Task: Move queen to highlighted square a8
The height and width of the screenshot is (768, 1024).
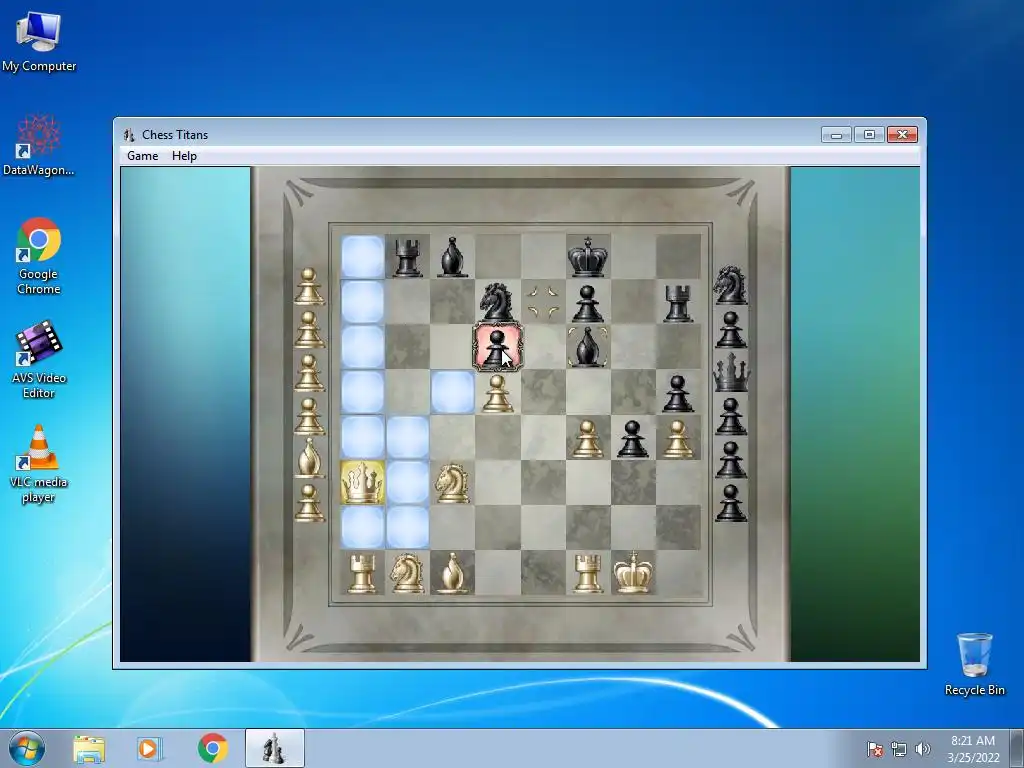Action: 362,257
